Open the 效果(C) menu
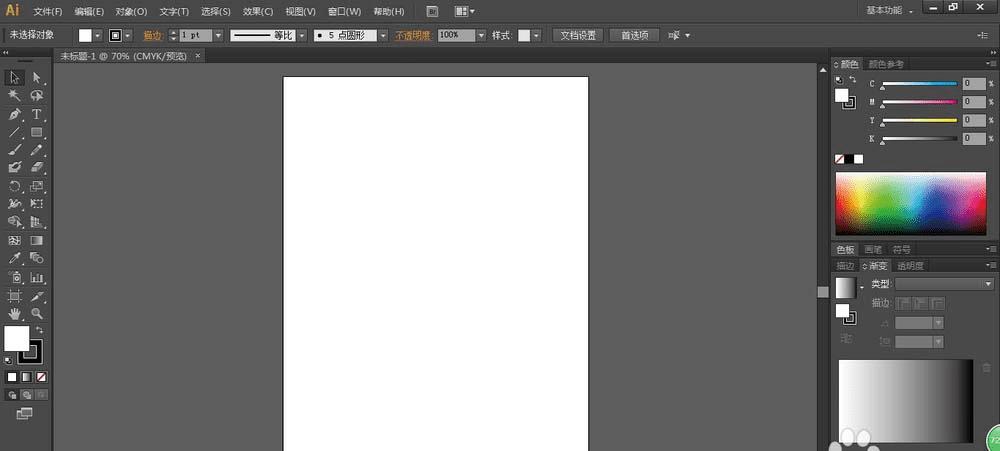Image resolution: width=1000 pixels, height=451 pixels. [258, 11]
